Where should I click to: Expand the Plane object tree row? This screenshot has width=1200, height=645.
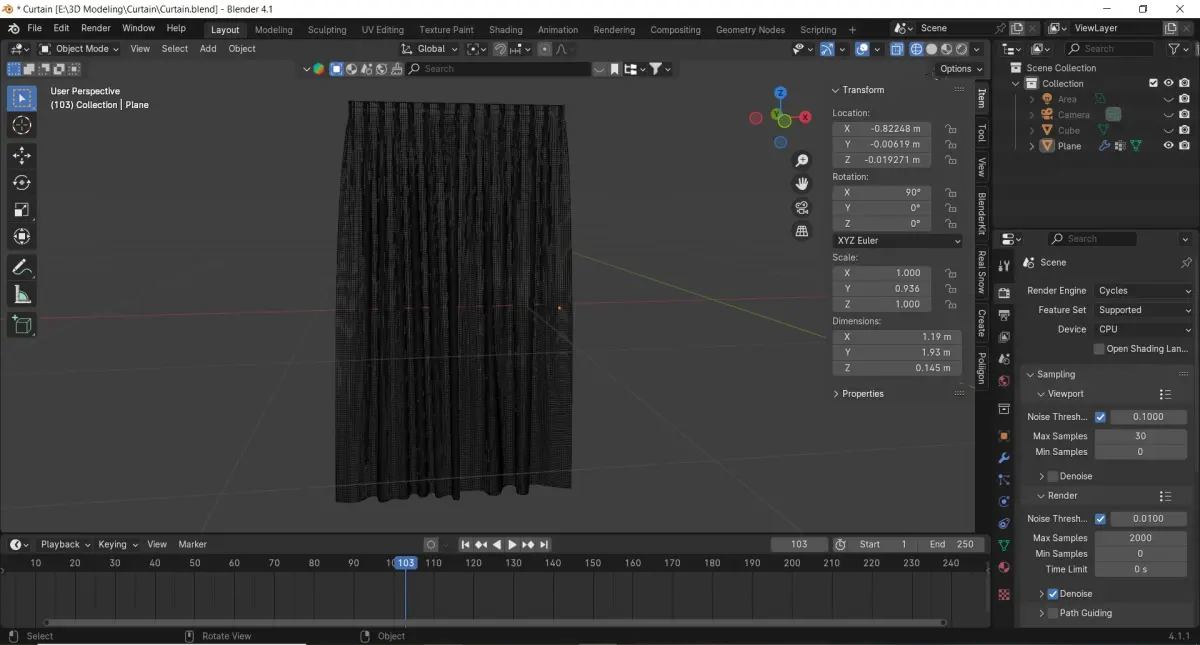point(1032,146)
